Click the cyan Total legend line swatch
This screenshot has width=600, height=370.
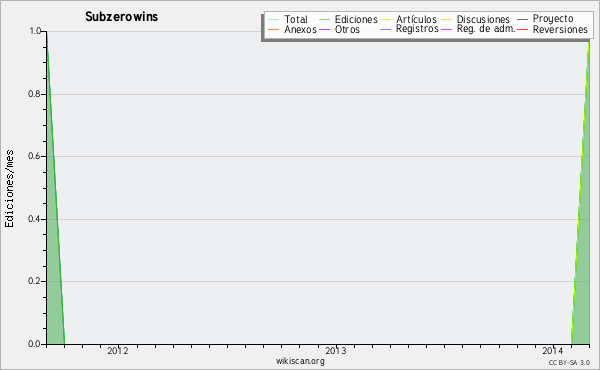coord(274,20)
